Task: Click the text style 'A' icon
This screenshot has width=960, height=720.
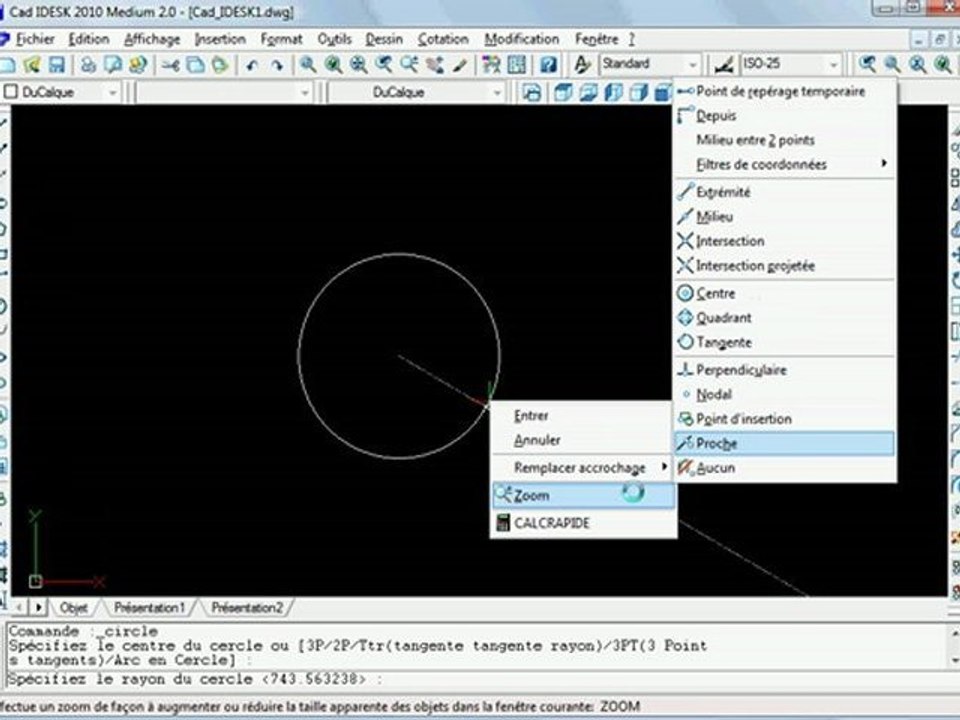Action: (x=582, y=64)
